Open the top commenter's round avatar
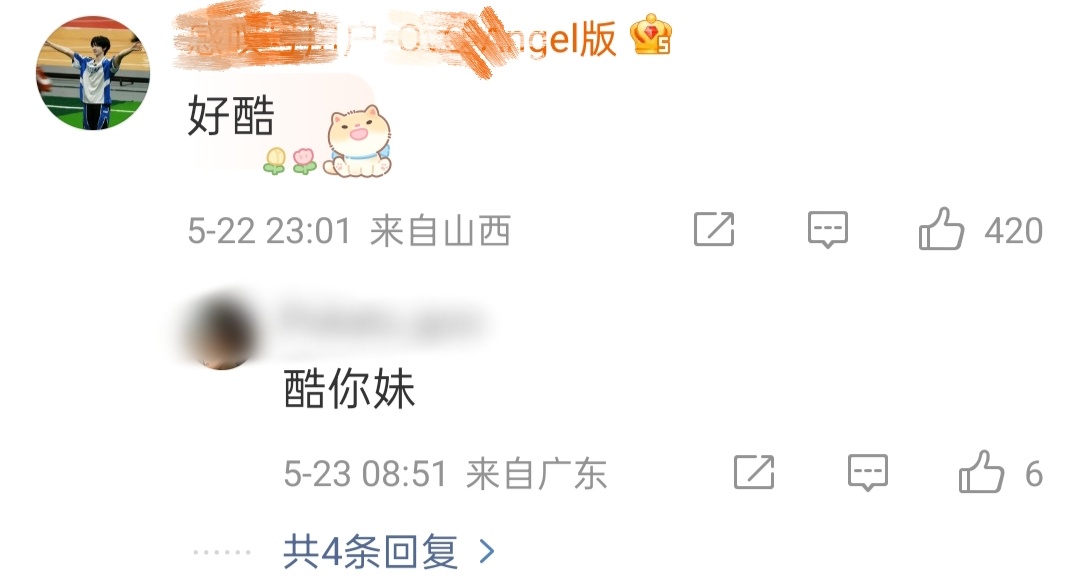1080x578 pixels. [93, 73]
